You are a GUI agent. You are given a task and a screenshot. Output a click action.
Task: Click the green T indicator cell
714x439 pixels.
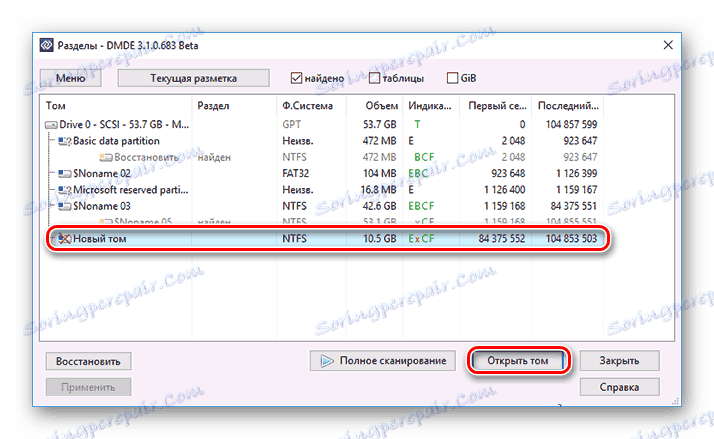click(x=417, y=125)
